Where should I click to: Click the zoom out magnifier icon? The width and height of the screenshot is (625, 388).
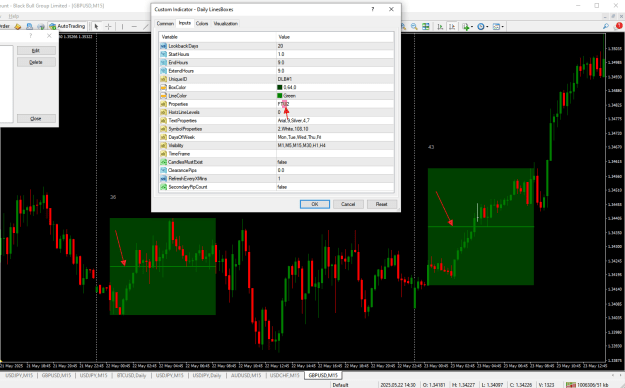click(x=415, y=26)
